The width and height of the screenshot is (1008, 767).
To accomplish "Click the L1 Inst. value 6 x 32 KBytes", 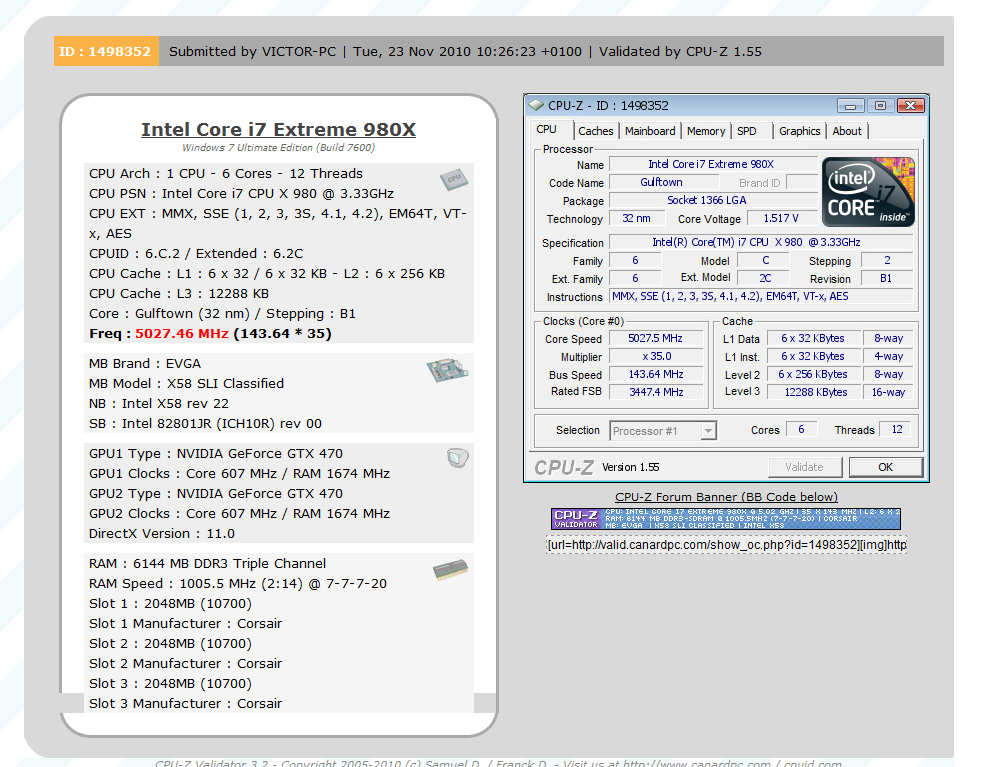I will pyautogui.click(x=815, y=356).
